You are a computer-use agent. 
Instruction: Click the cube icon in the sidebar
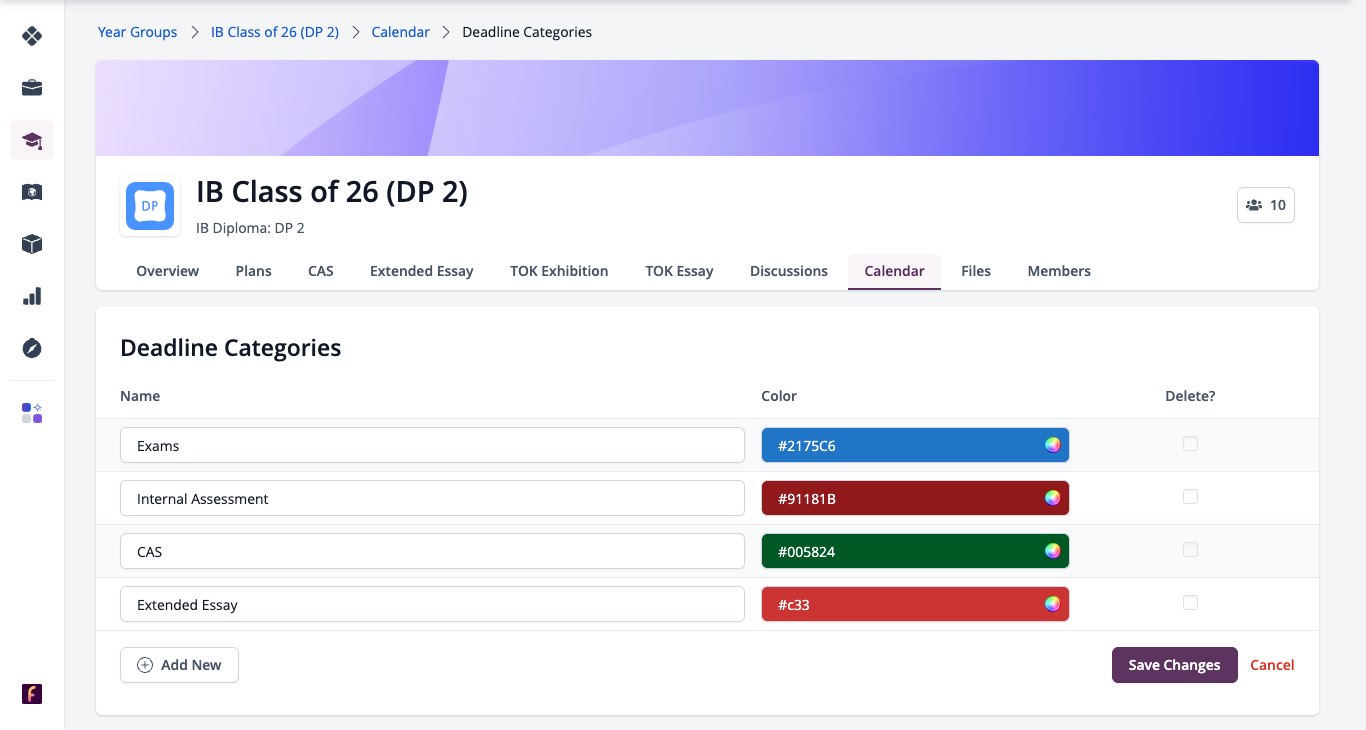click(x=32, y=244)
